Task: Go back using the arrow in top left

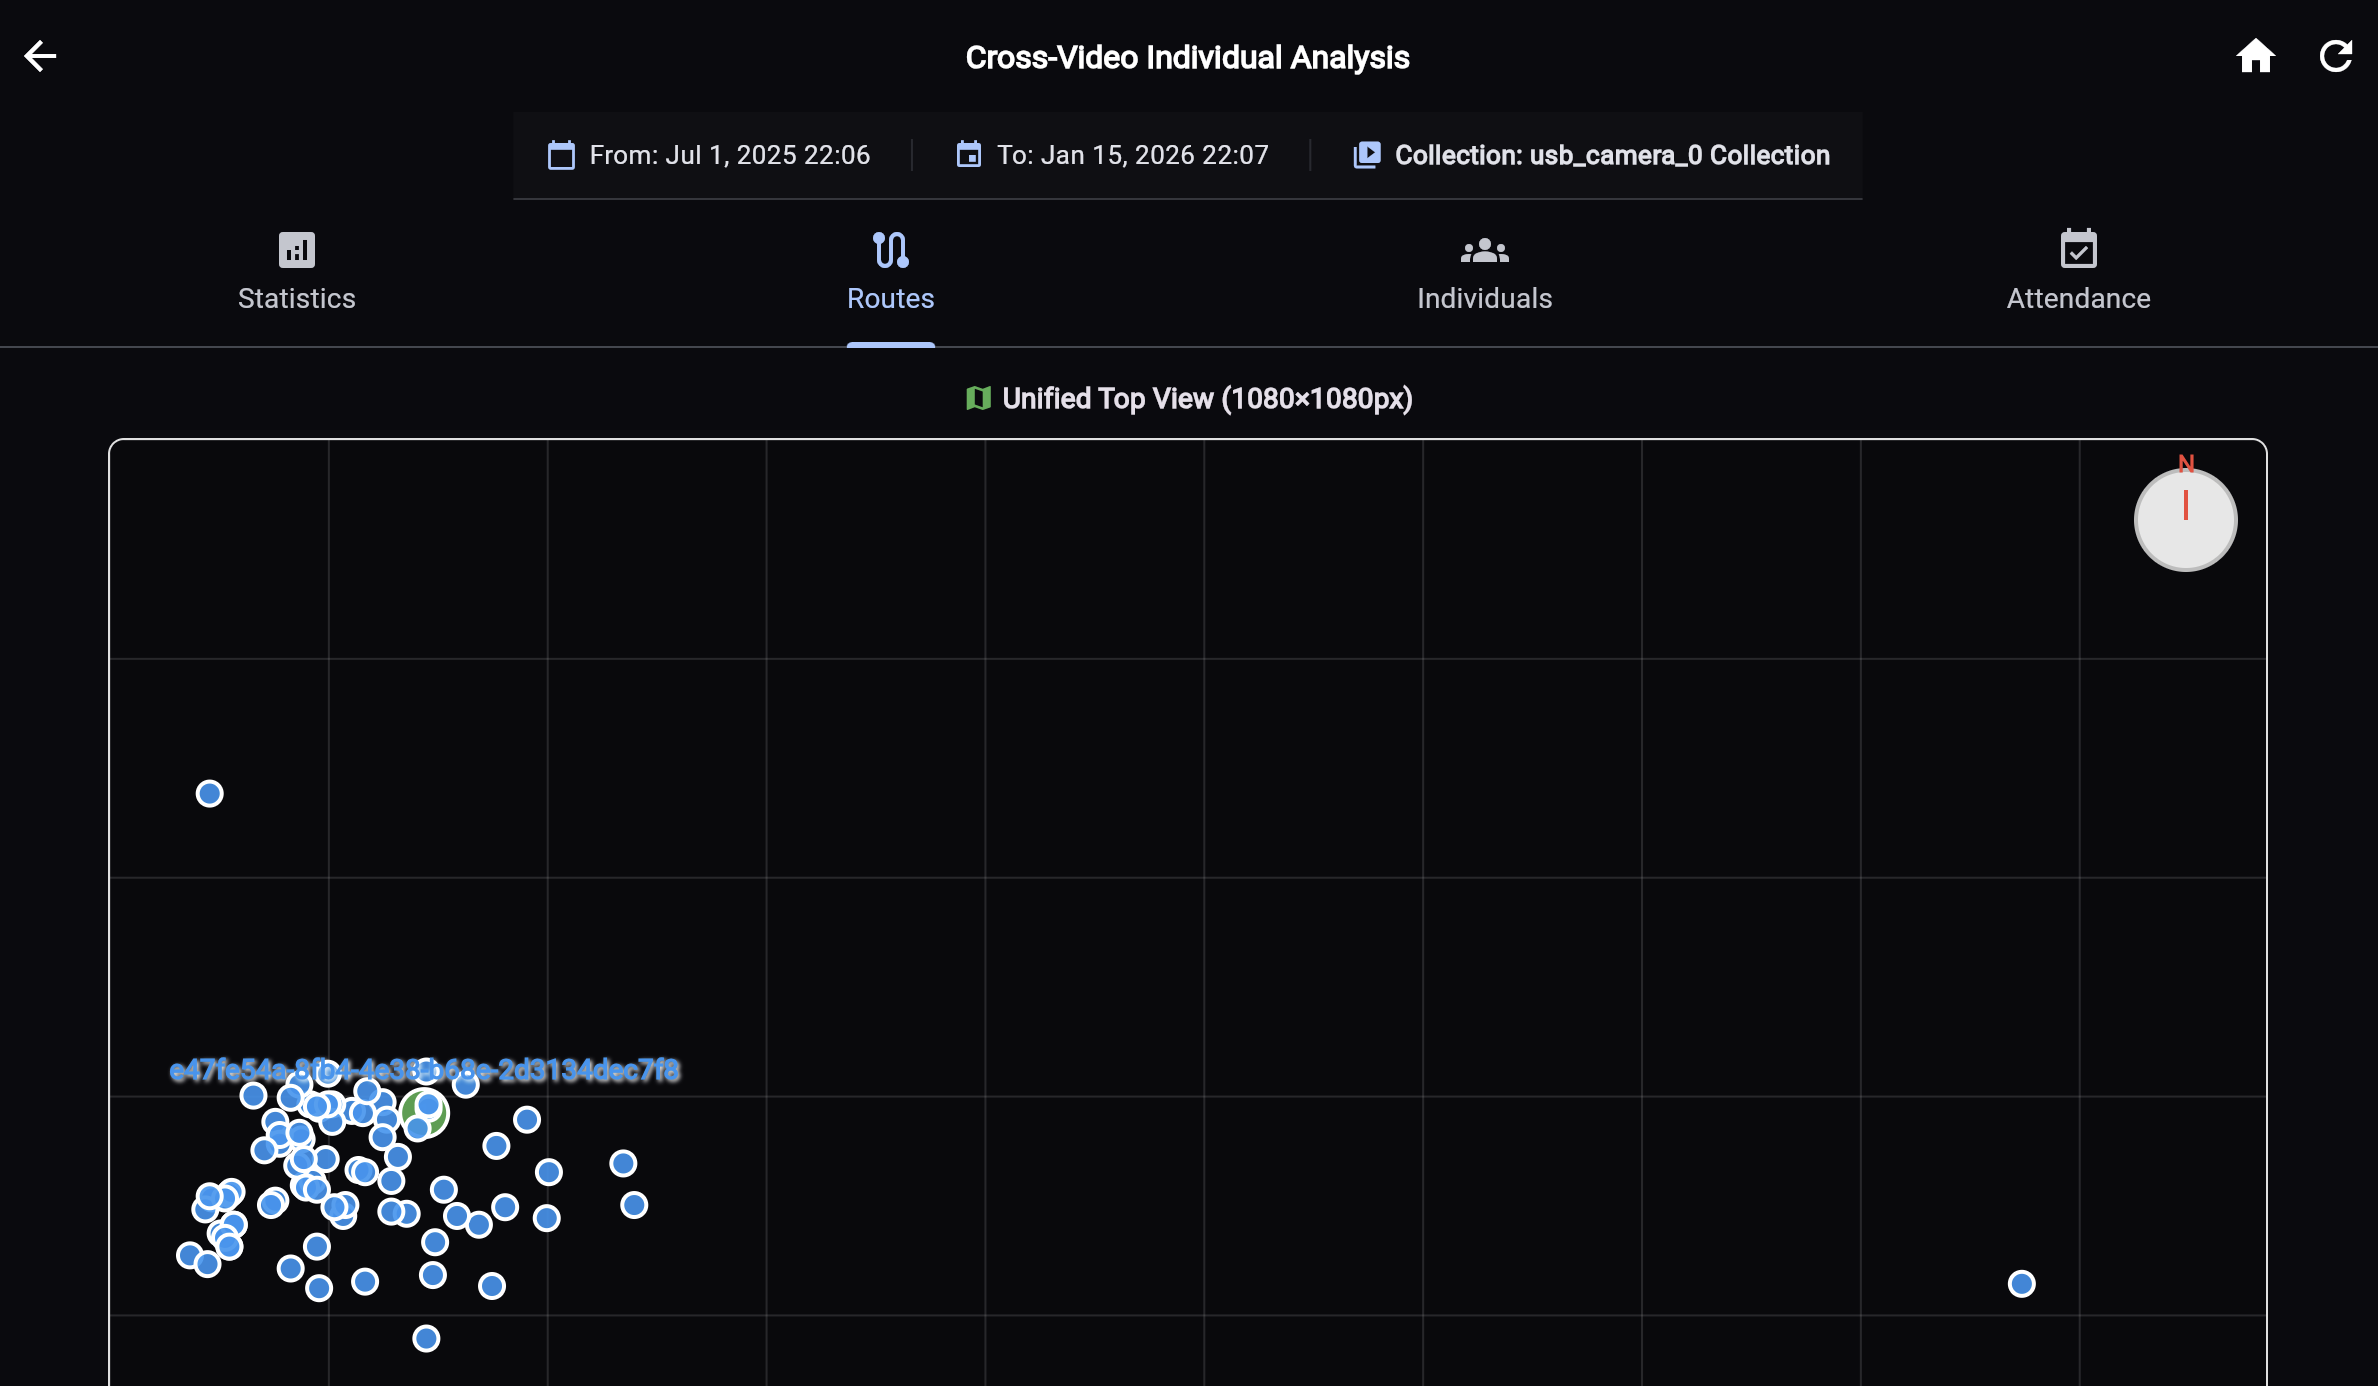Action: pos(40,56)
